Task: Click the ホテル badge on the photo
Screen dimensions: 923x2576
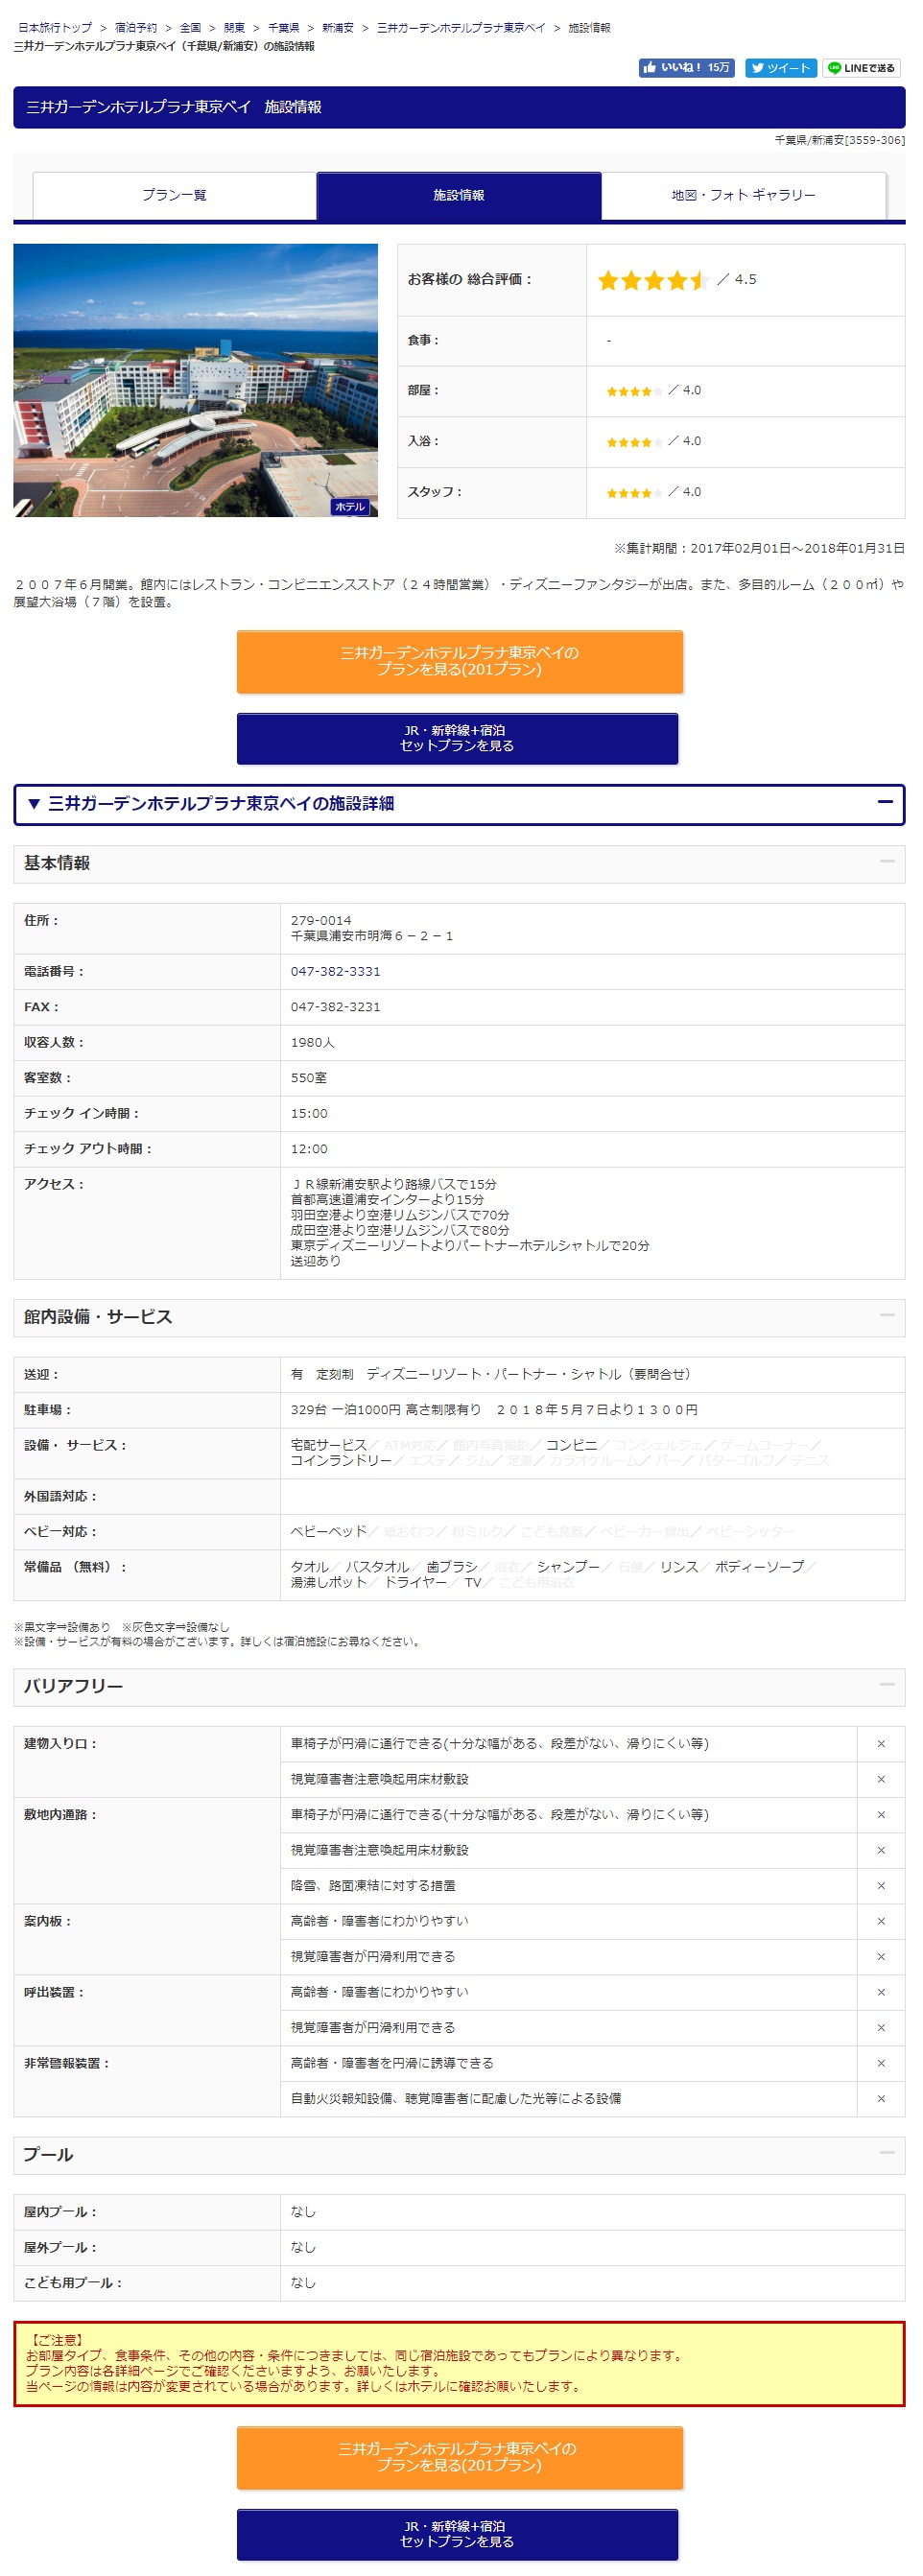Action: point(350,507)
